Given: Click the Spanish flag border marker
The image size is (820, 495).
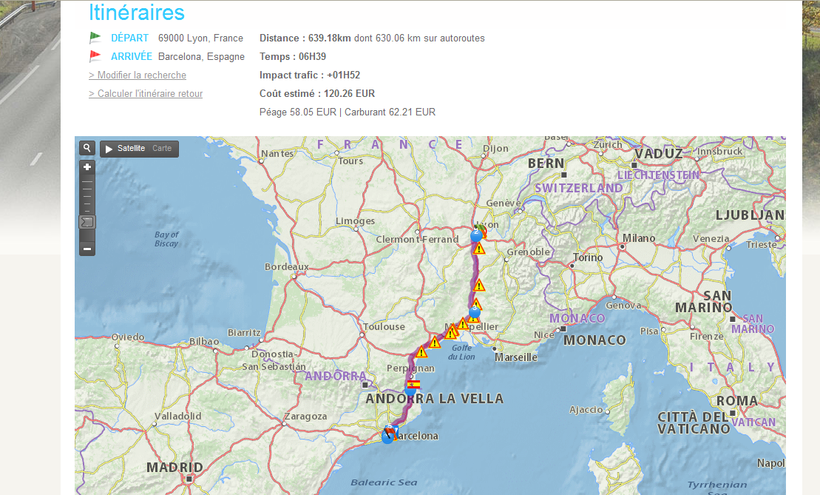Looking at the screenshot, I should (413, 383).
